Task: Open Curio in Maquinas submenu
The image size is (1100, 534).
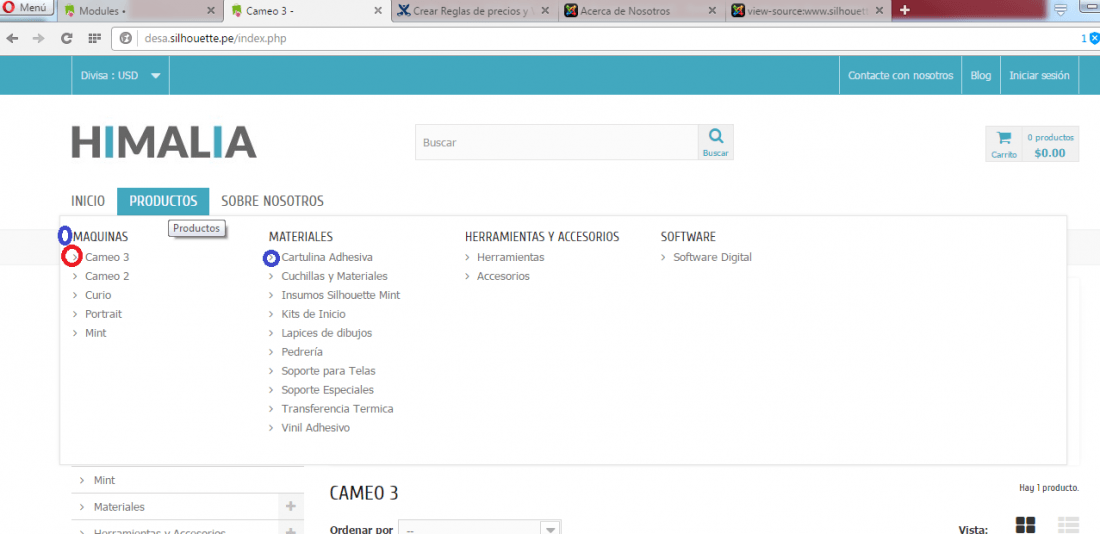Action: [98, 295]
